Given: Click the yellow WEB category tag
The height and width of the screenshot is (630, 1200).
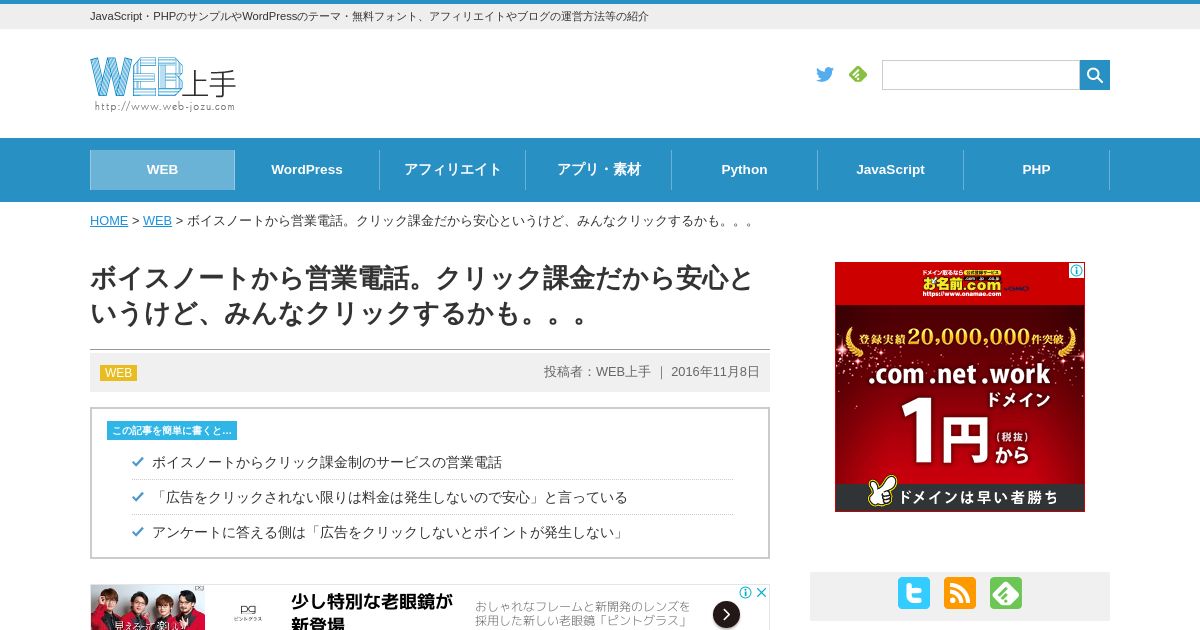Looking at the screenshot, I should [118, 373].
